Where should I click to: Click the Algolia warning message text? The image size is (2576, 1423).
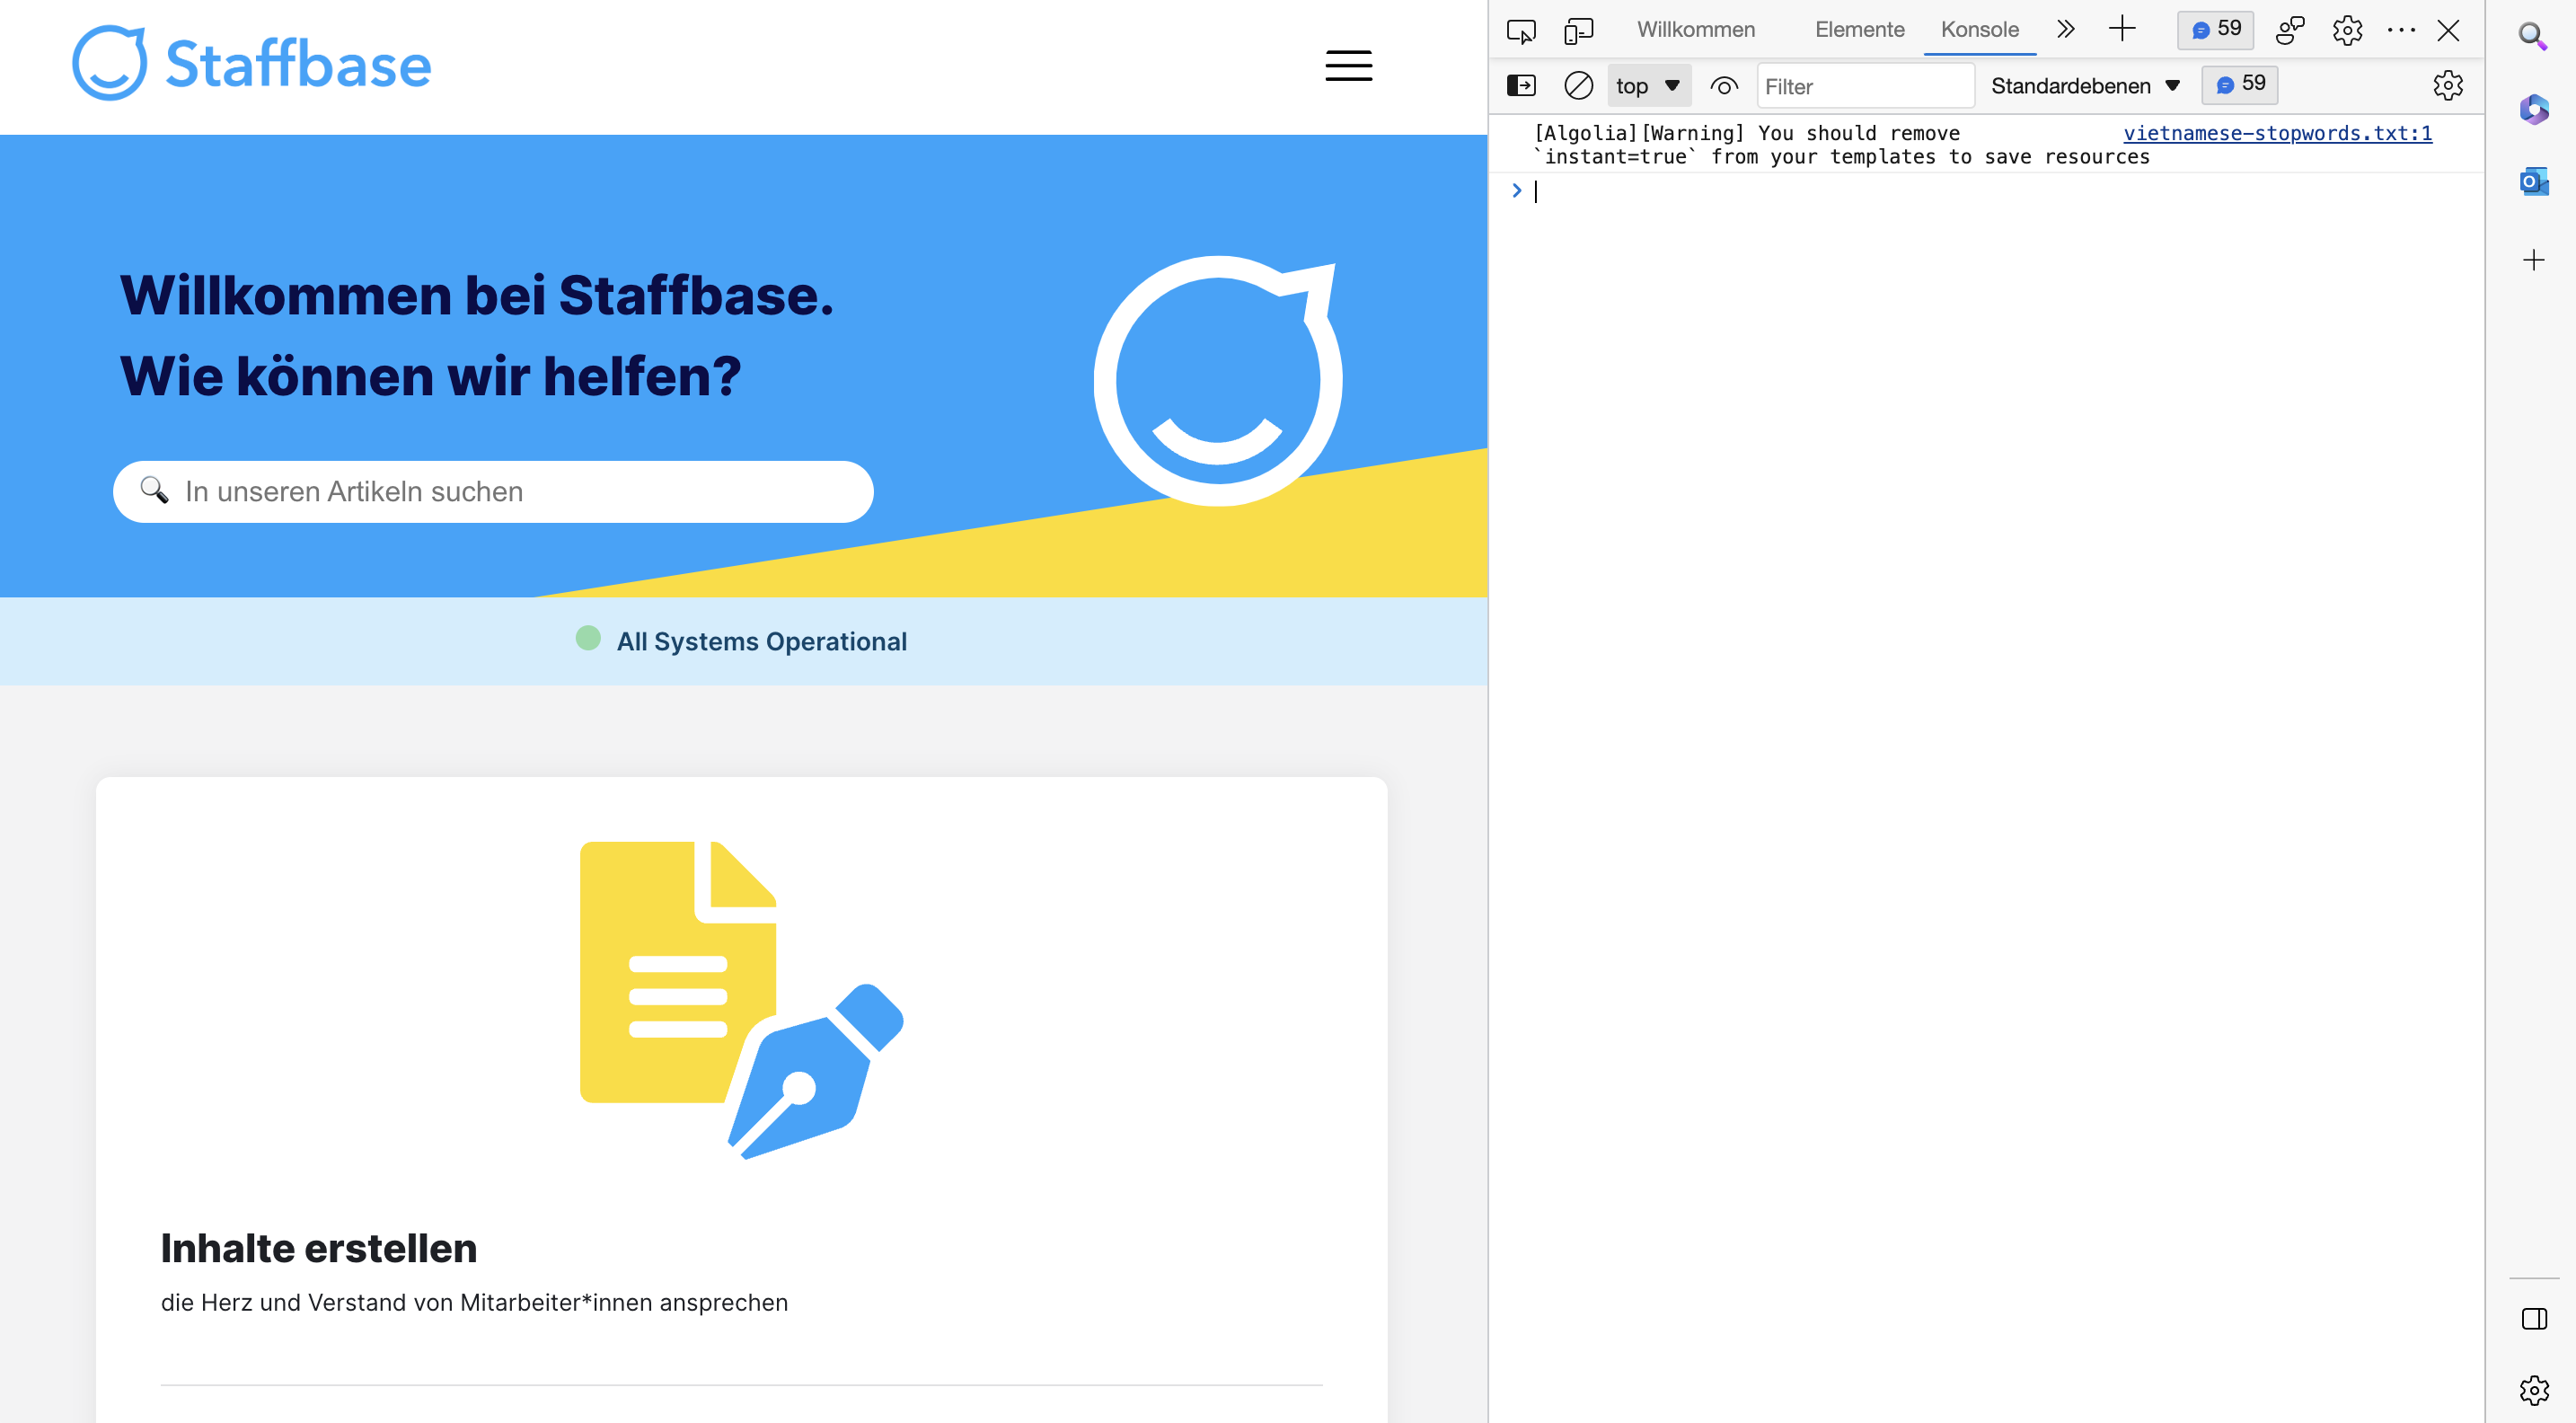pos(1841,145)
